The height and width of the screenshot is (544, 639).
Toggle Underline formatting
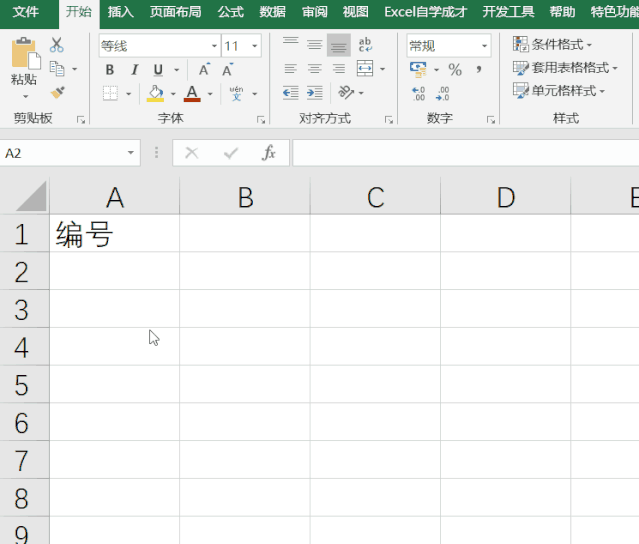[158, 70]
